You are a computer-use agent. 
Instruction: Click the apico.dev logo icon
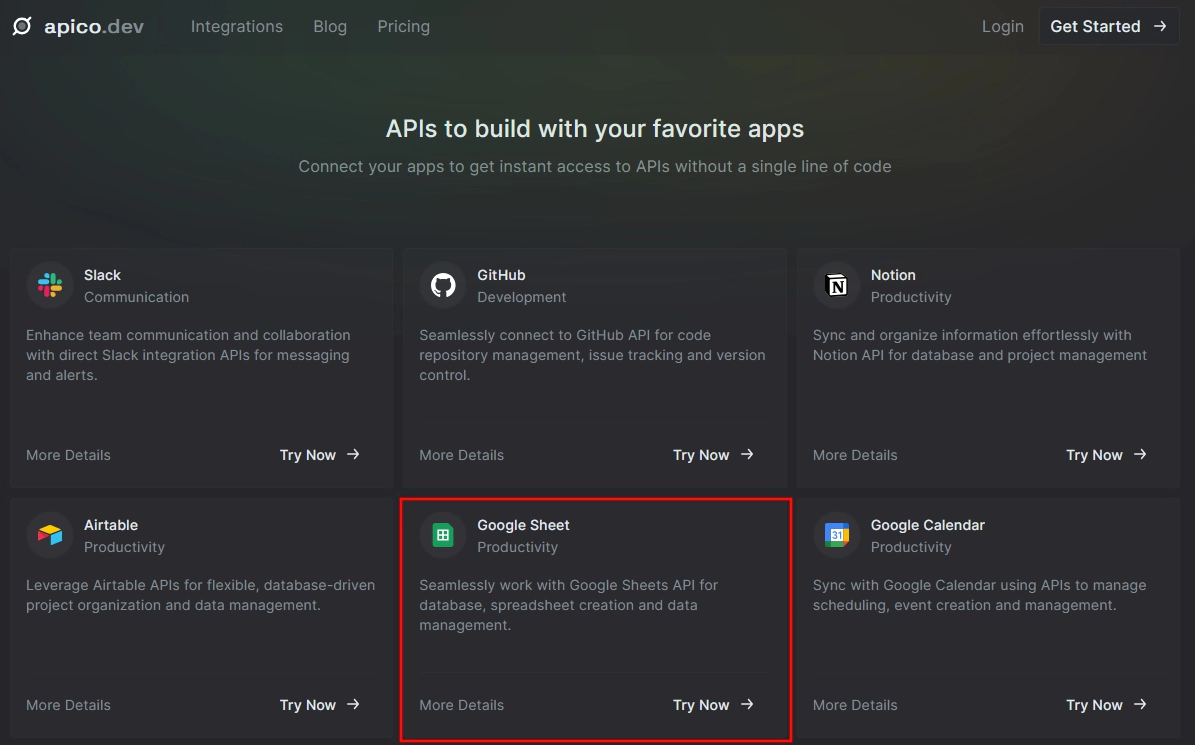pyautogui.click(x=22, y=26)
